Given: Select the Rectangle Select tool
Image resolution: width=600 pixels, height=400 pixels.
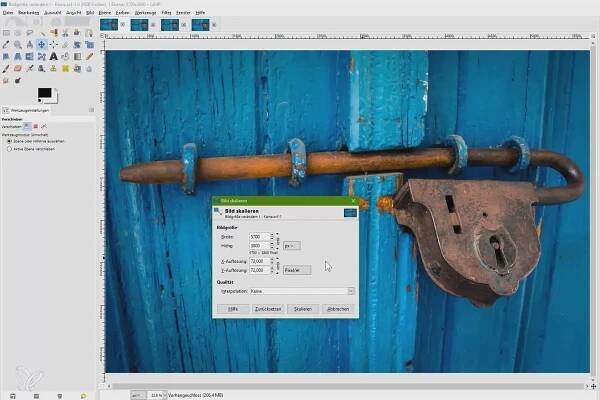Looking at the screenshot, I should 6,32.
